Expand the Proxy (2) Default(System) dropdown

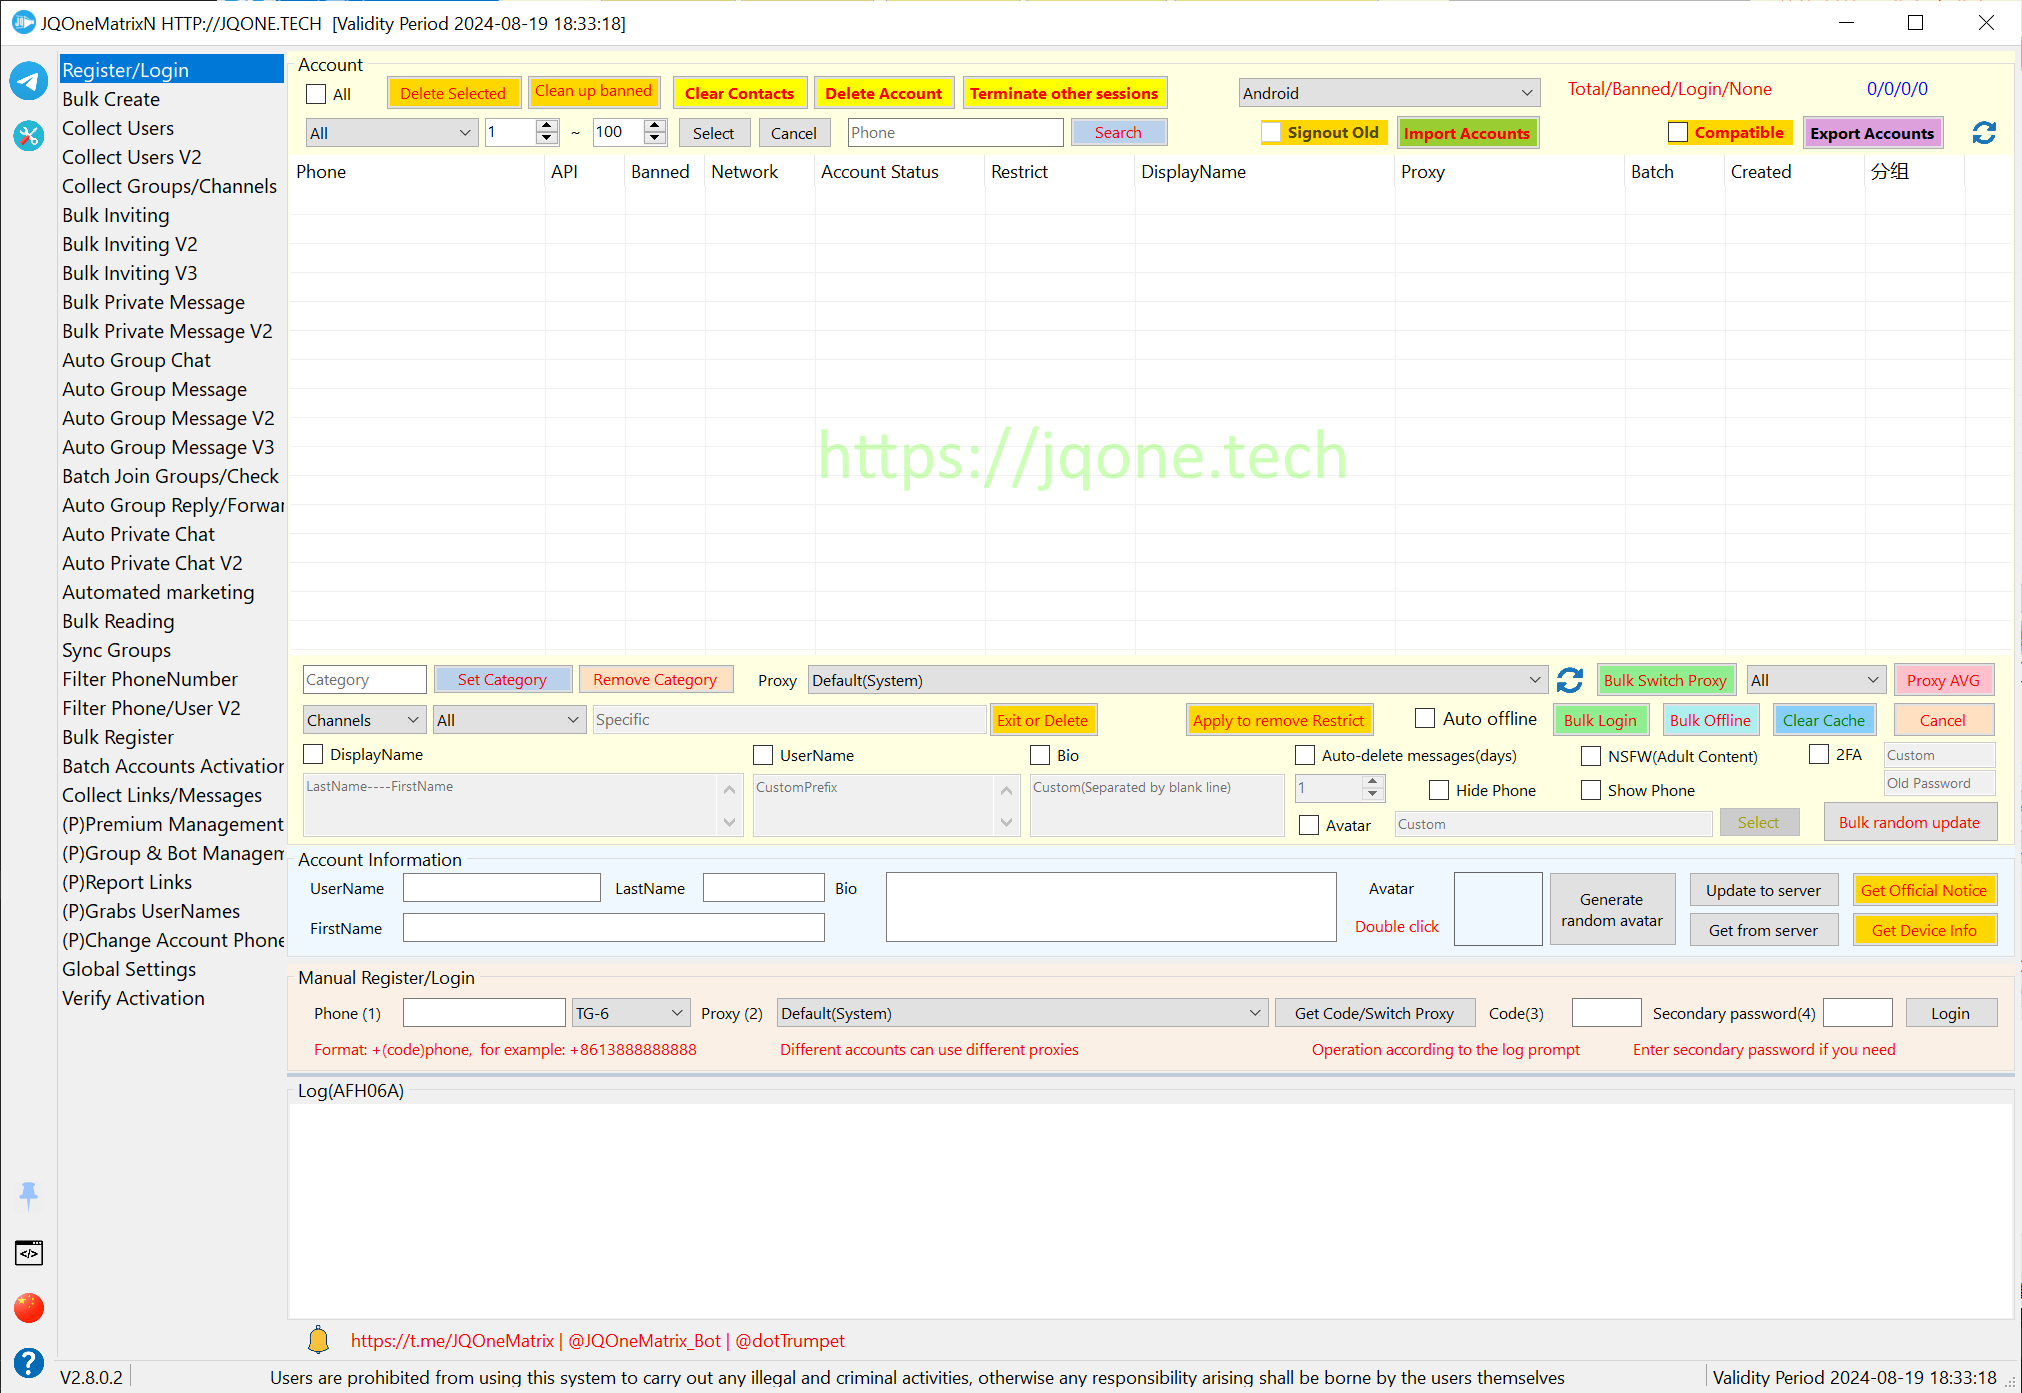coord(1022,1013)
